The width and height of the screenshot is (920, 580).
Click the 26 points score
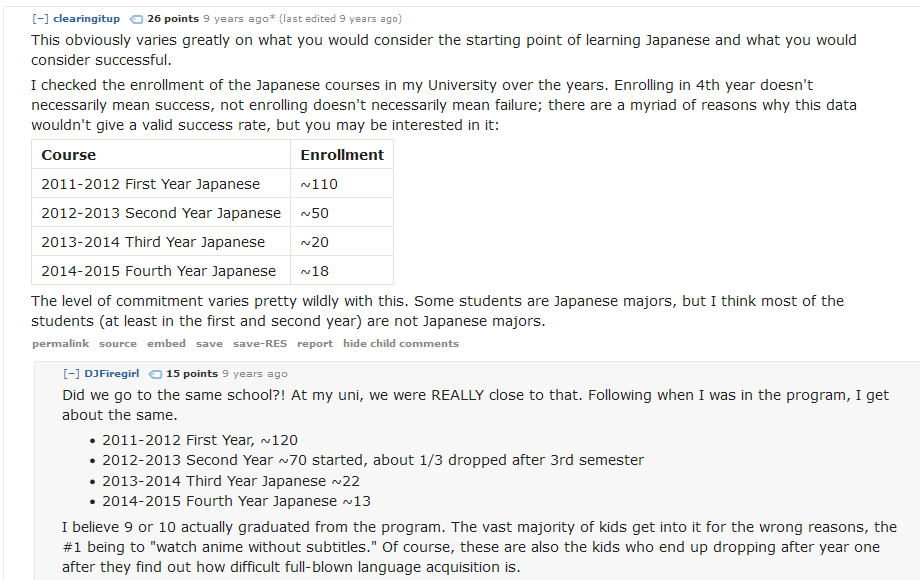[x=173, y=19]
